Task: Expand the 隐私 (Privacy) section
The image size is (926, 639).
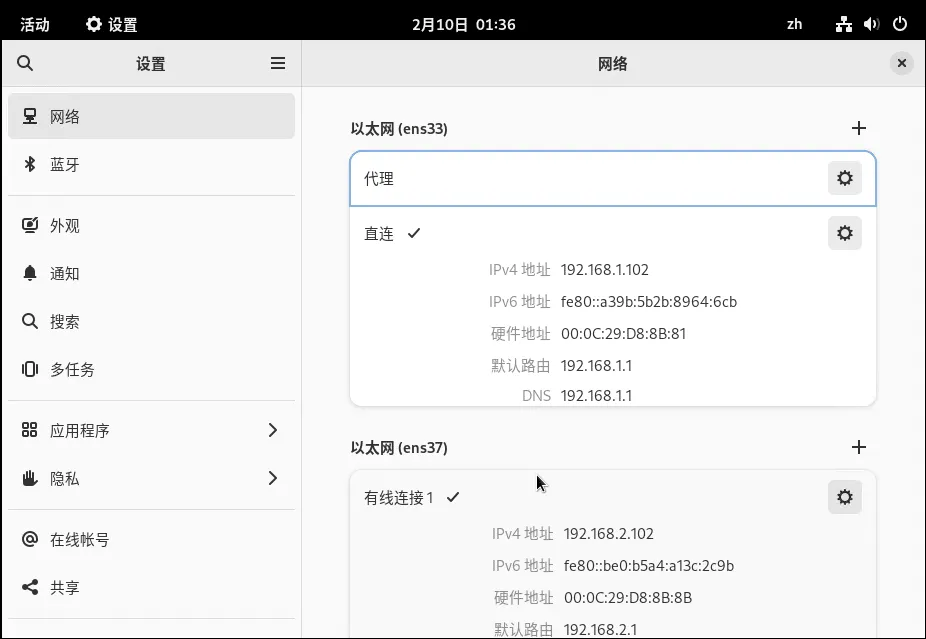Action: [150, 479]
